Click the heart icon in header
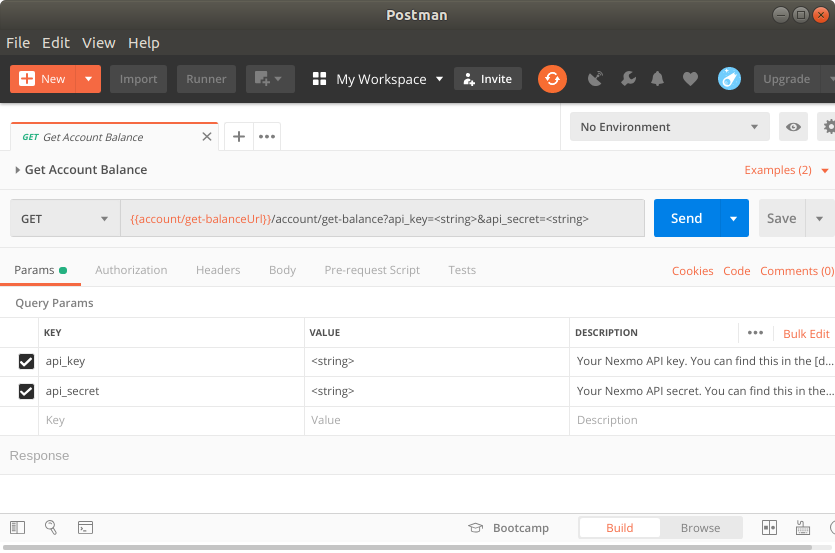This screenshot has width=835, height=553. click(690, 79)
